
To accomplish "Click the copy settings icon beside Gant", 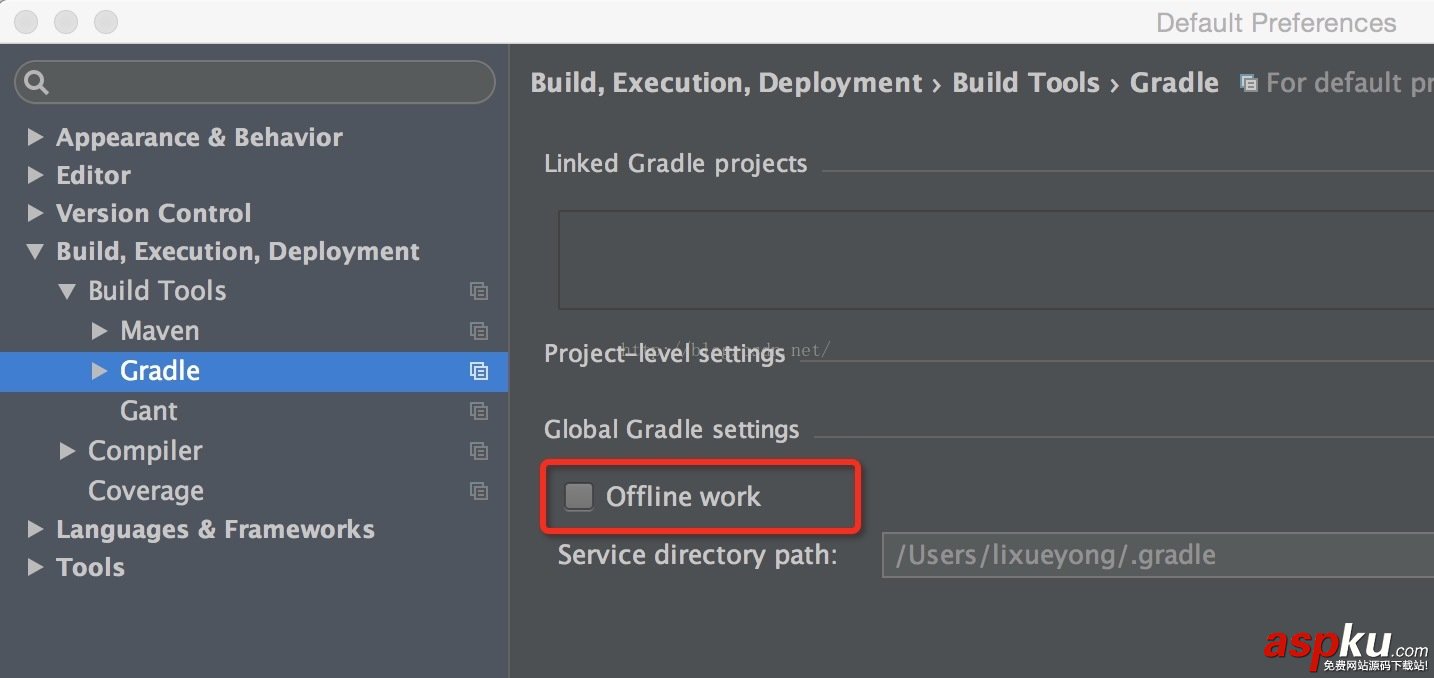I will coord(479,411).
